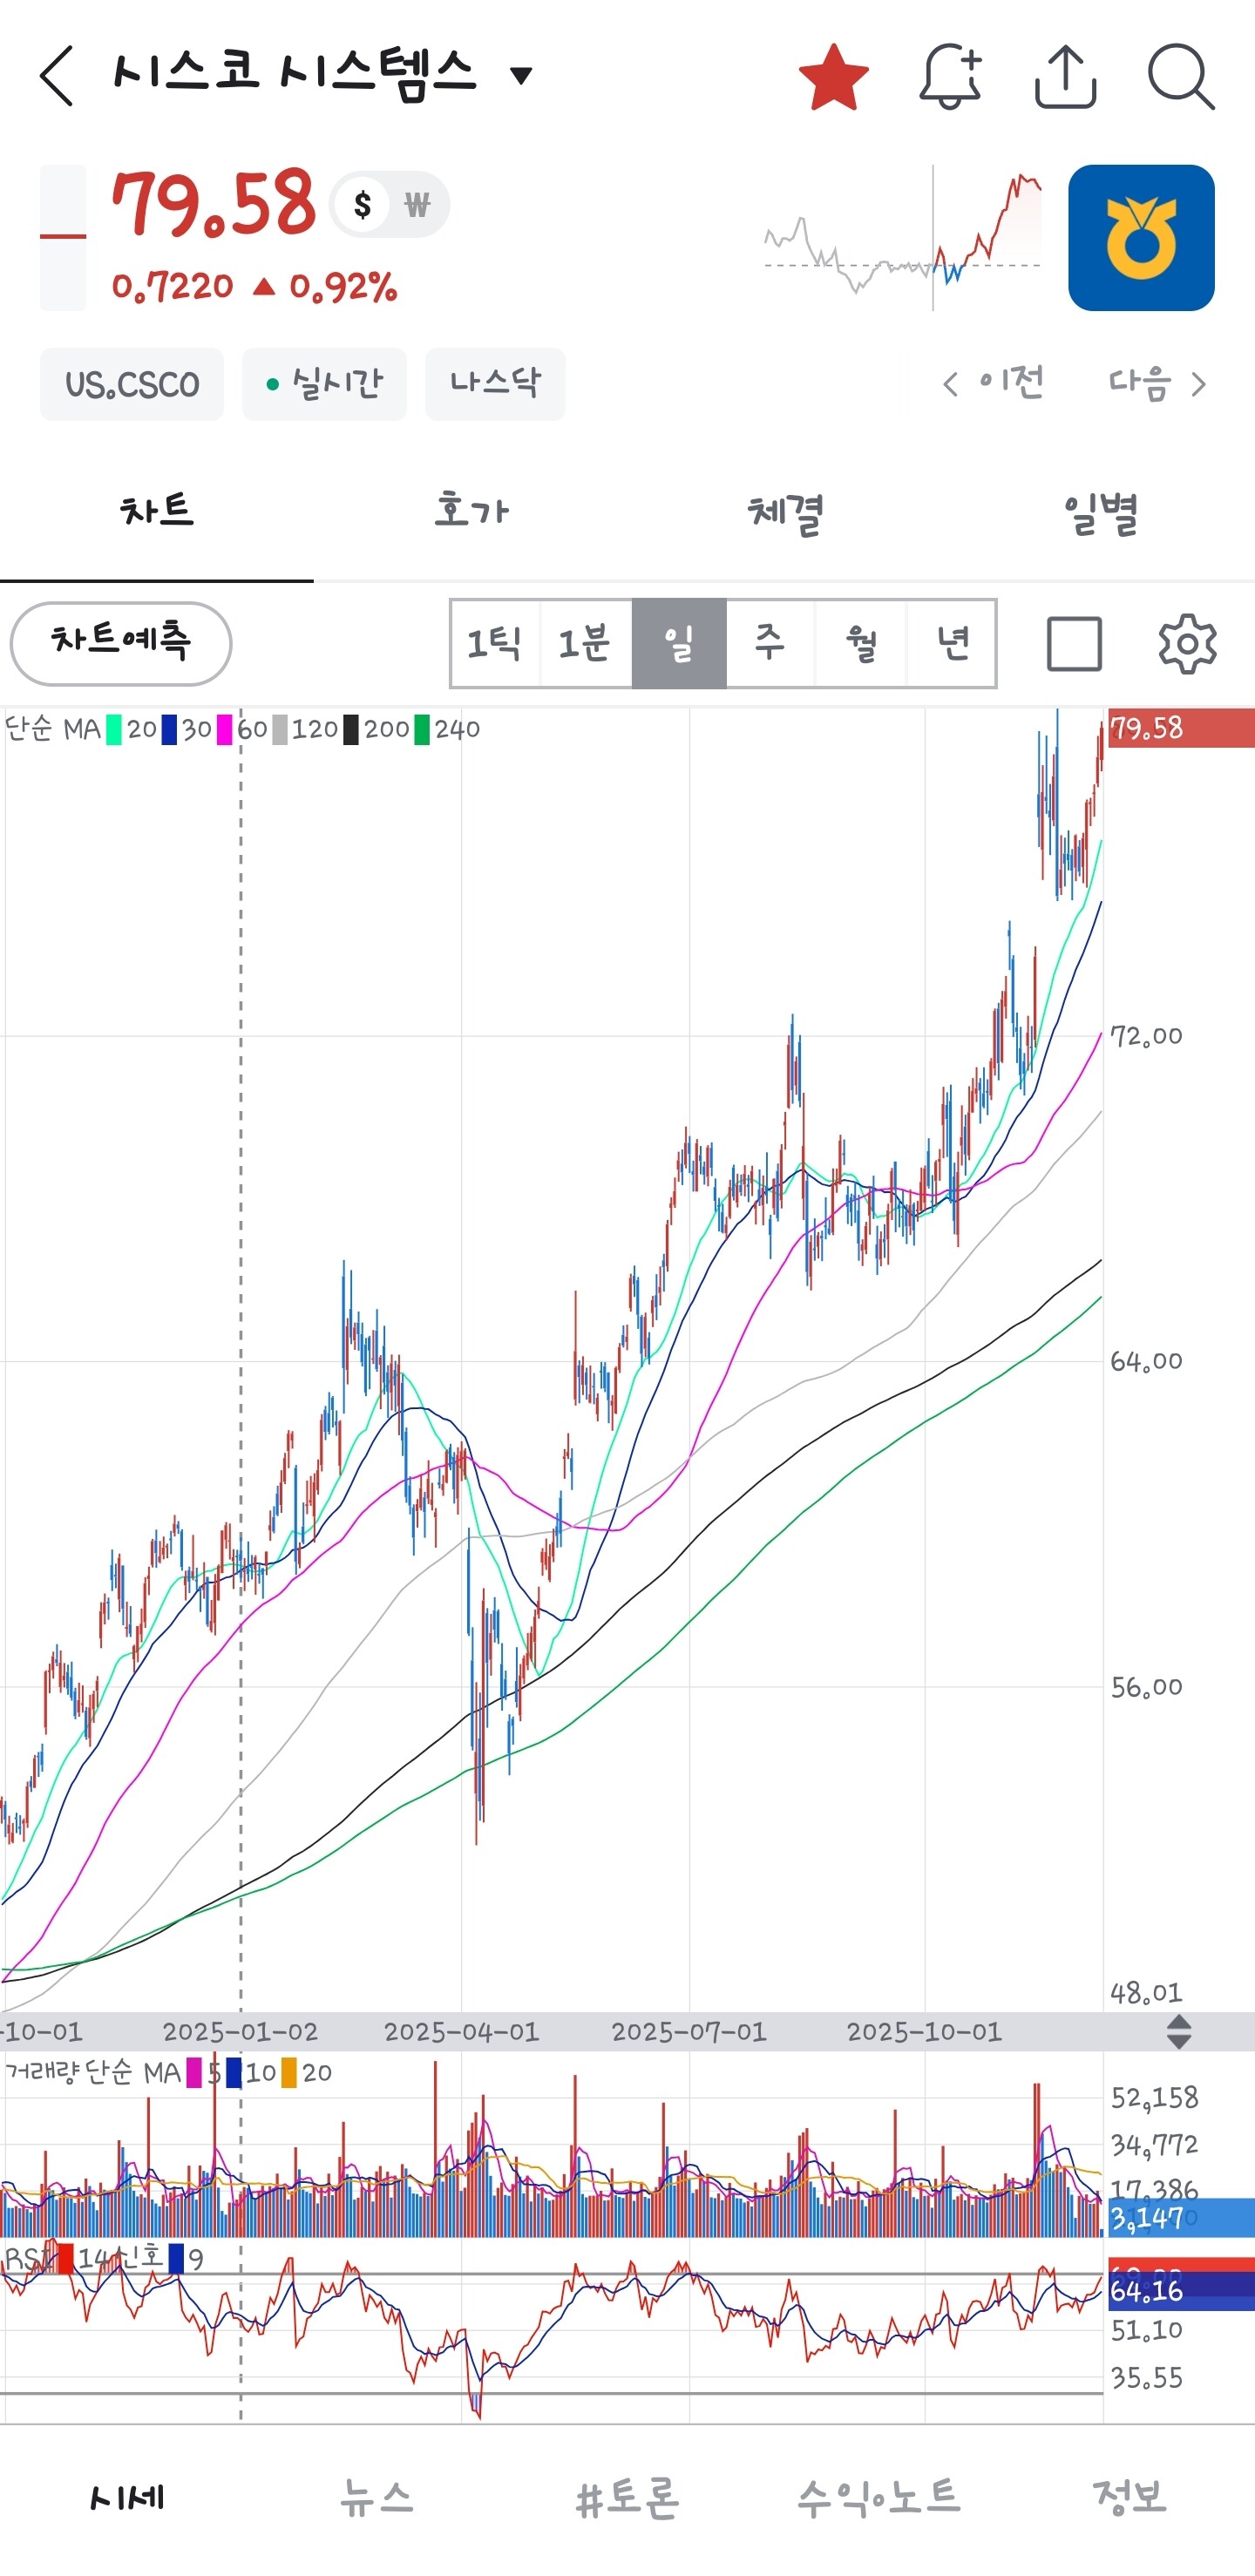This screenshot has width=1255, height=2576.
Task: Expand the 시스코 시스템스 stock name dropdown
Action: 521,75
